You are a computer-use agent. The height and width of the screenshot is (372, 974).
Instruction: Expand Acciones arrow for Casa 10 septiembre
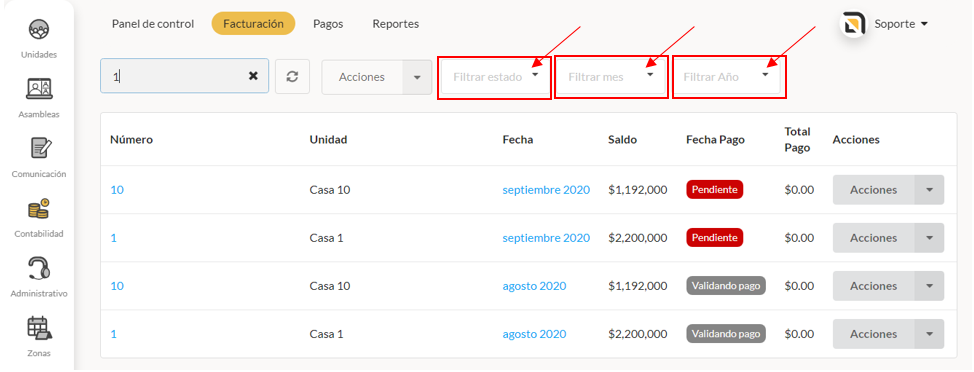coord(929,190)
